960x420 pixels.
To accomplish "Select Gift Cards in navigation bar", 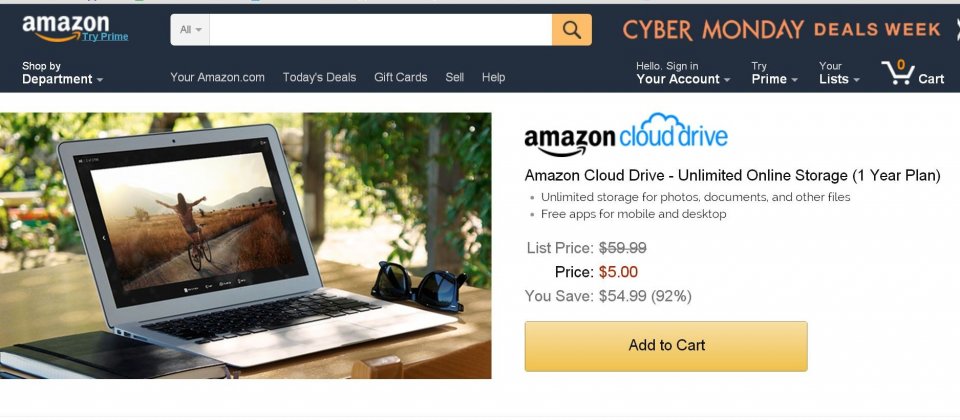I will click(400, 77).
